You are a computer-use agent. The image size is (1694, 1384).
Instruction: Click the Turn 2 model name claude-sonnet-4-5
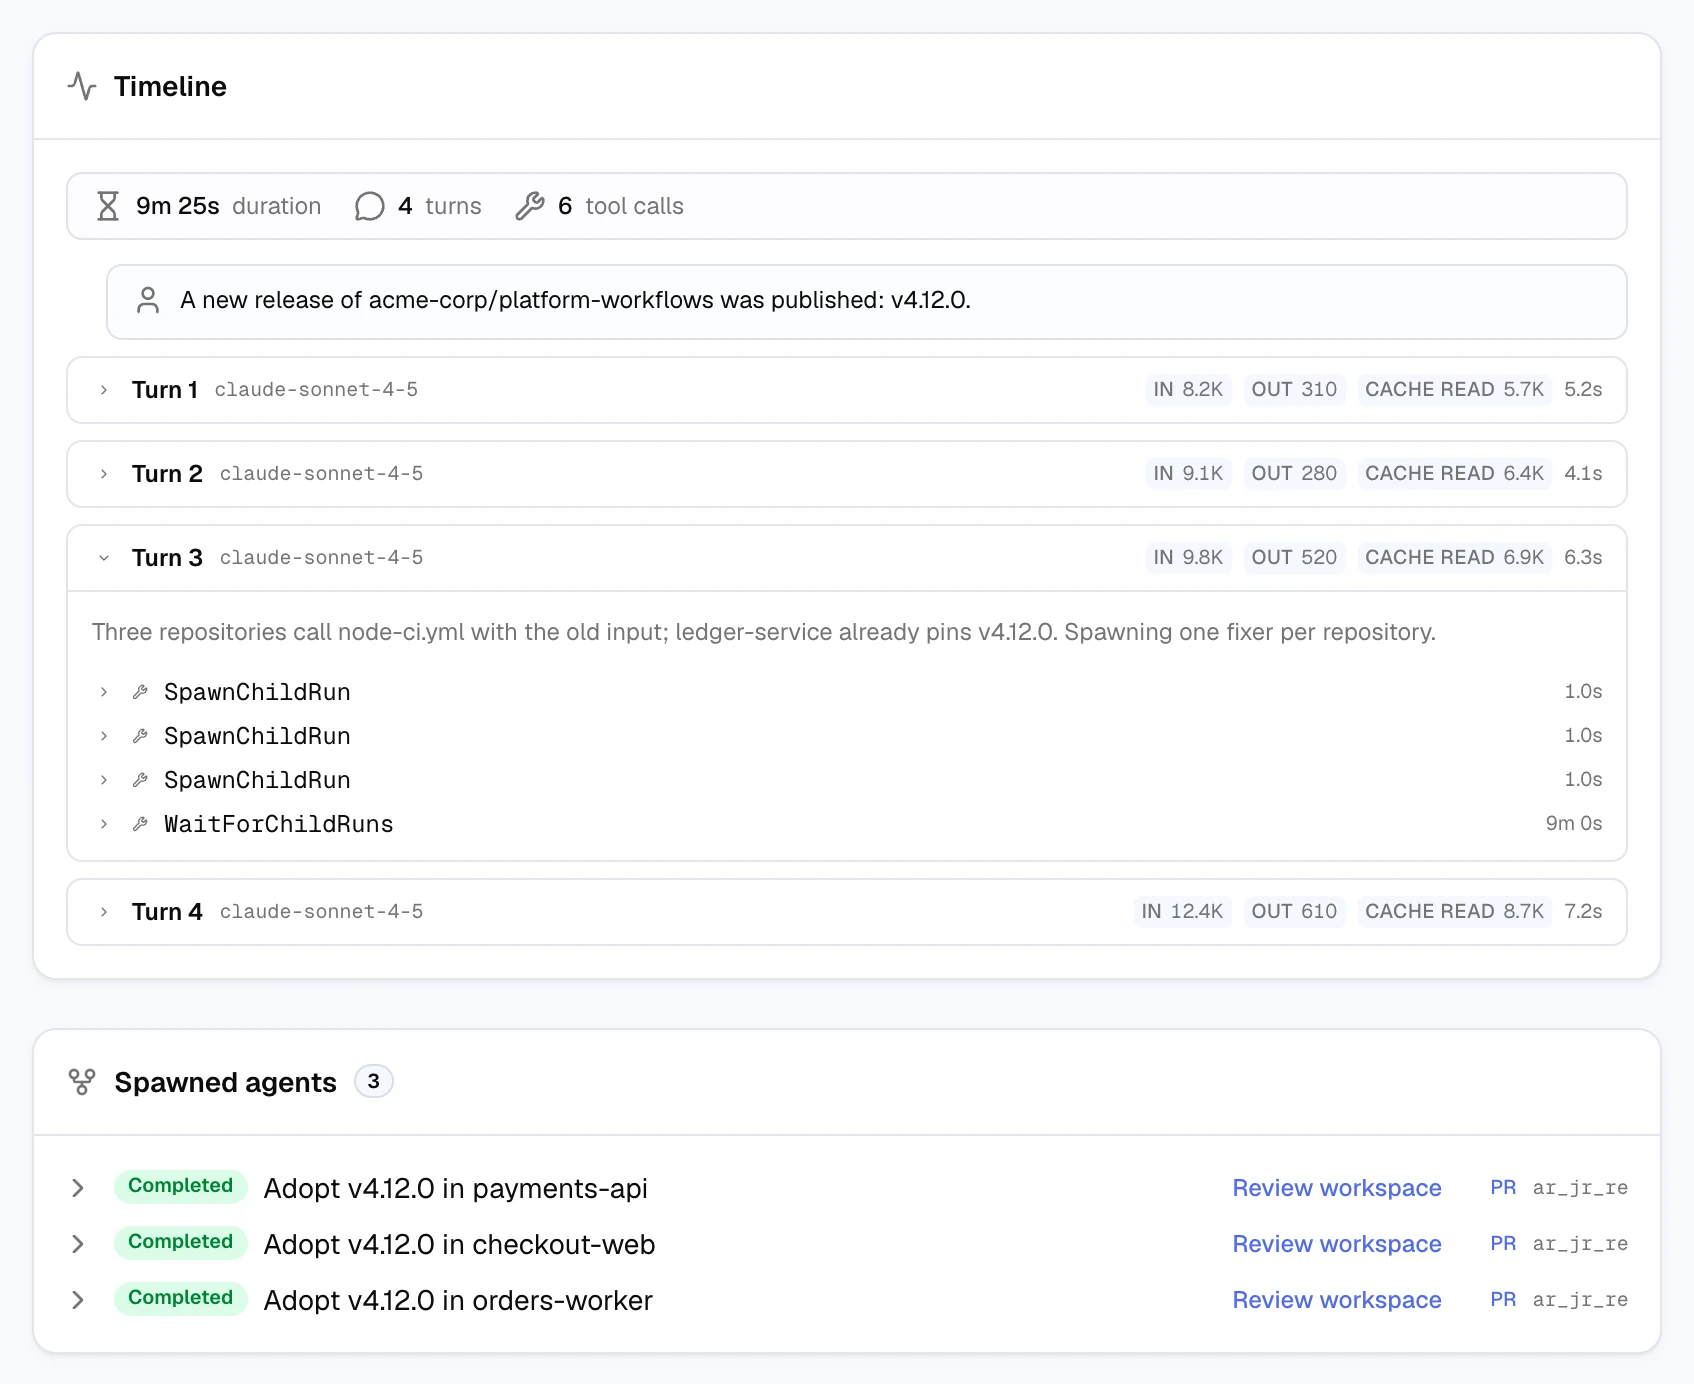tap(321, 474)
